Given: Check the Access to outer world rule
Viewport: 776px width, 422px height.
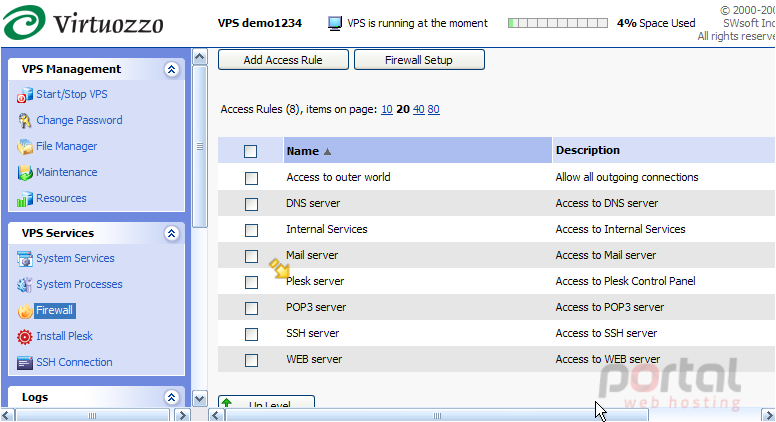Looking at the screenshot, I should point(251,178).
